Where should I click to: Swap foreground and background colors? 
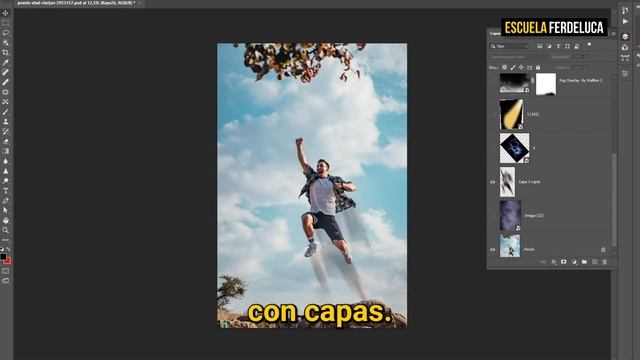pyautogui.click(x=9, y=249)
